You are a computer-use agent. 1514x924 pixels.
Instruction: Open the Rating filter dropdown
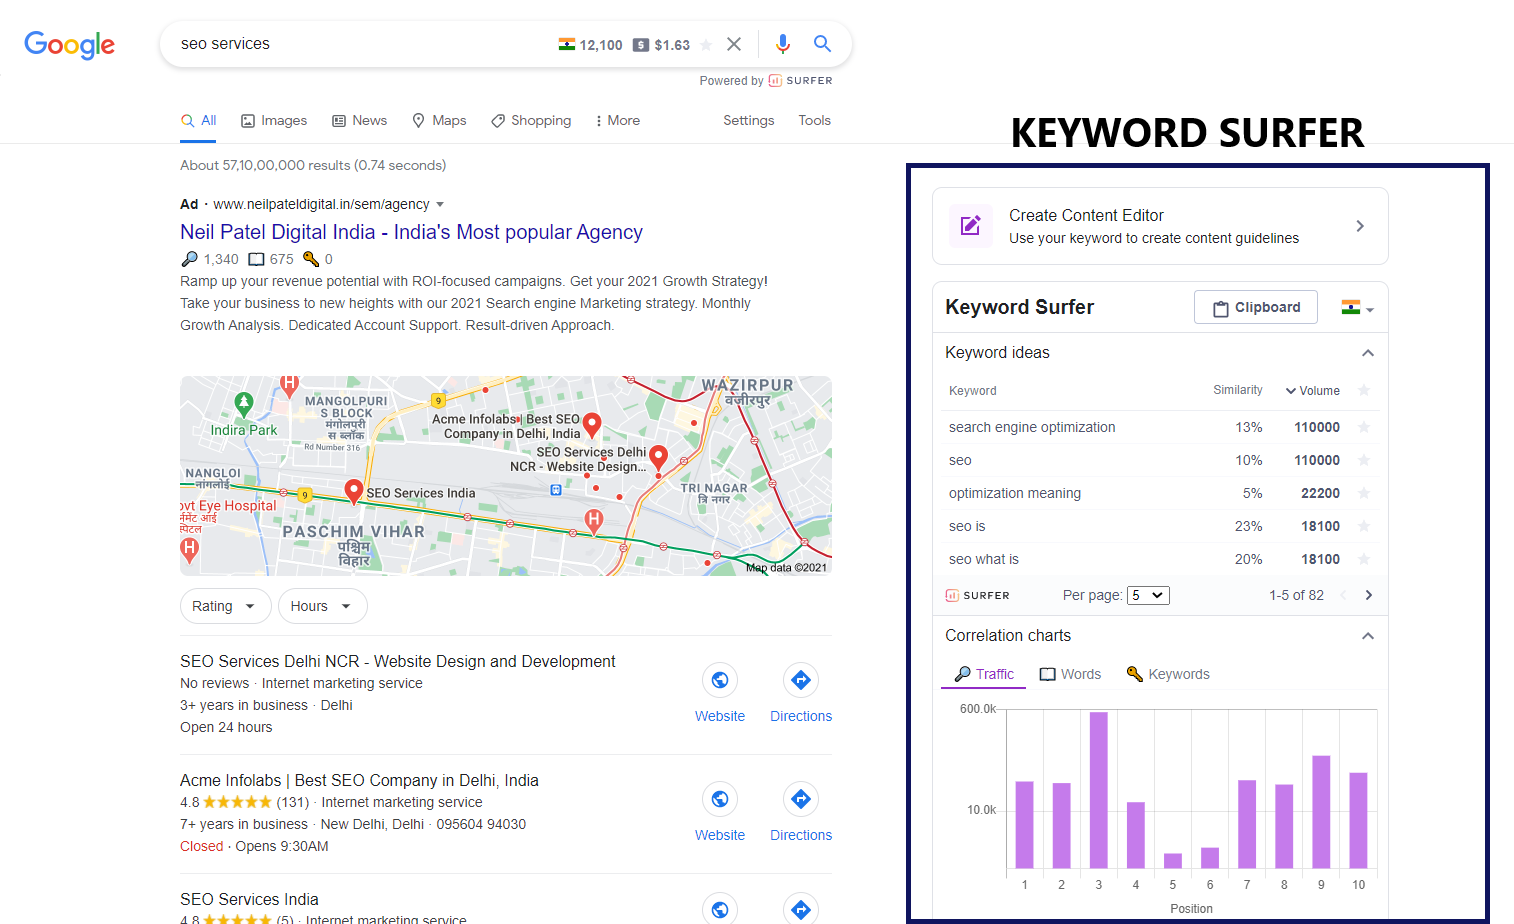(x=225, y=606)
